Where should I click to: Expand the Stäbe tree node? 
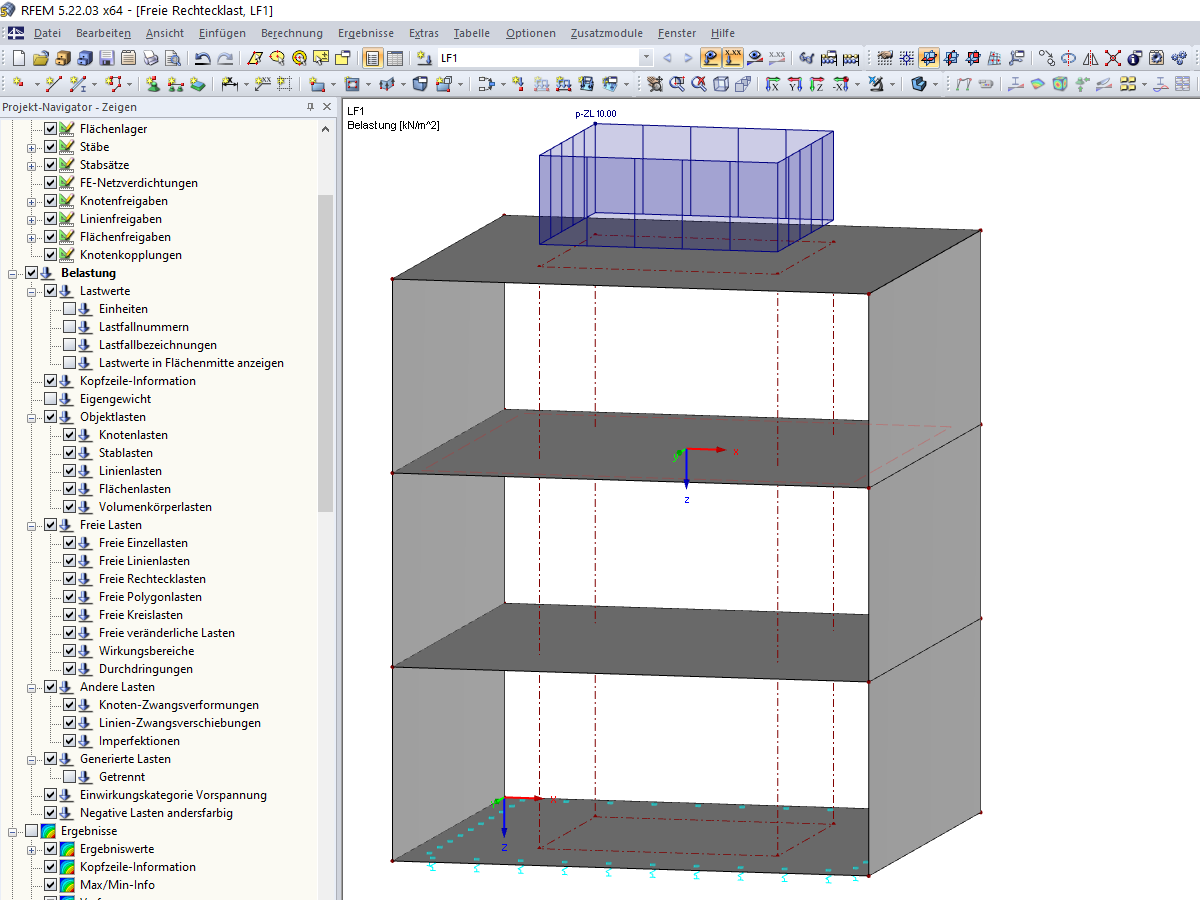click(31, 147)
